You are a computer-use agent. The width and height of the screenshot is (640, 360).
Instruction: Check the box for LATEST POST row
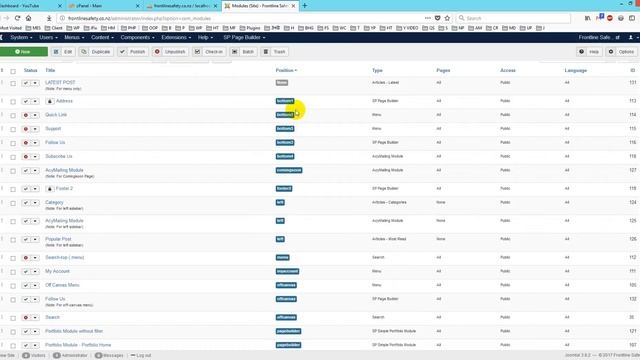pos(13,83)
